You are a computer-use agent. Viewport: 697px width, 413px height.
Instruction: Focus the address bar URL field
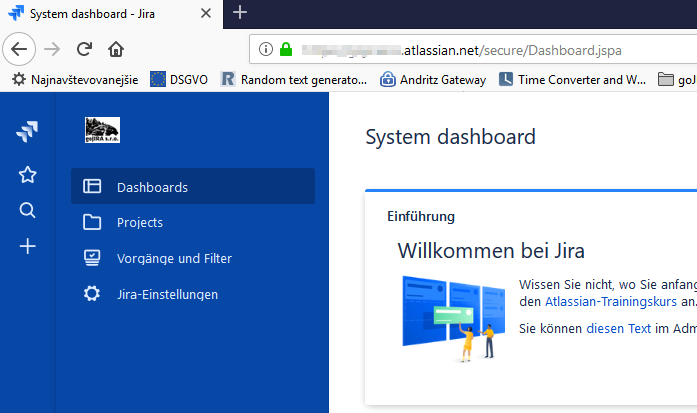click(x=473, y=50)
